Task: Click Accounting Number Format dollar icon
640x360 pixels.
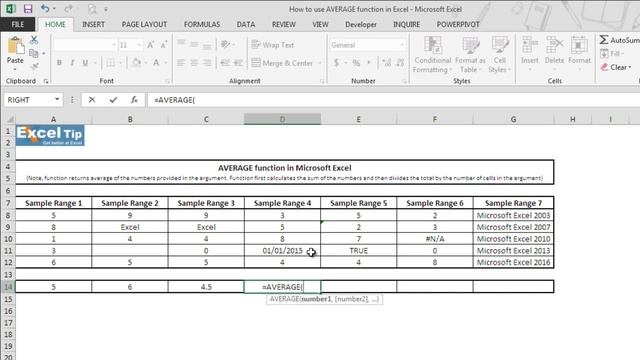Action: pos(336,63)
